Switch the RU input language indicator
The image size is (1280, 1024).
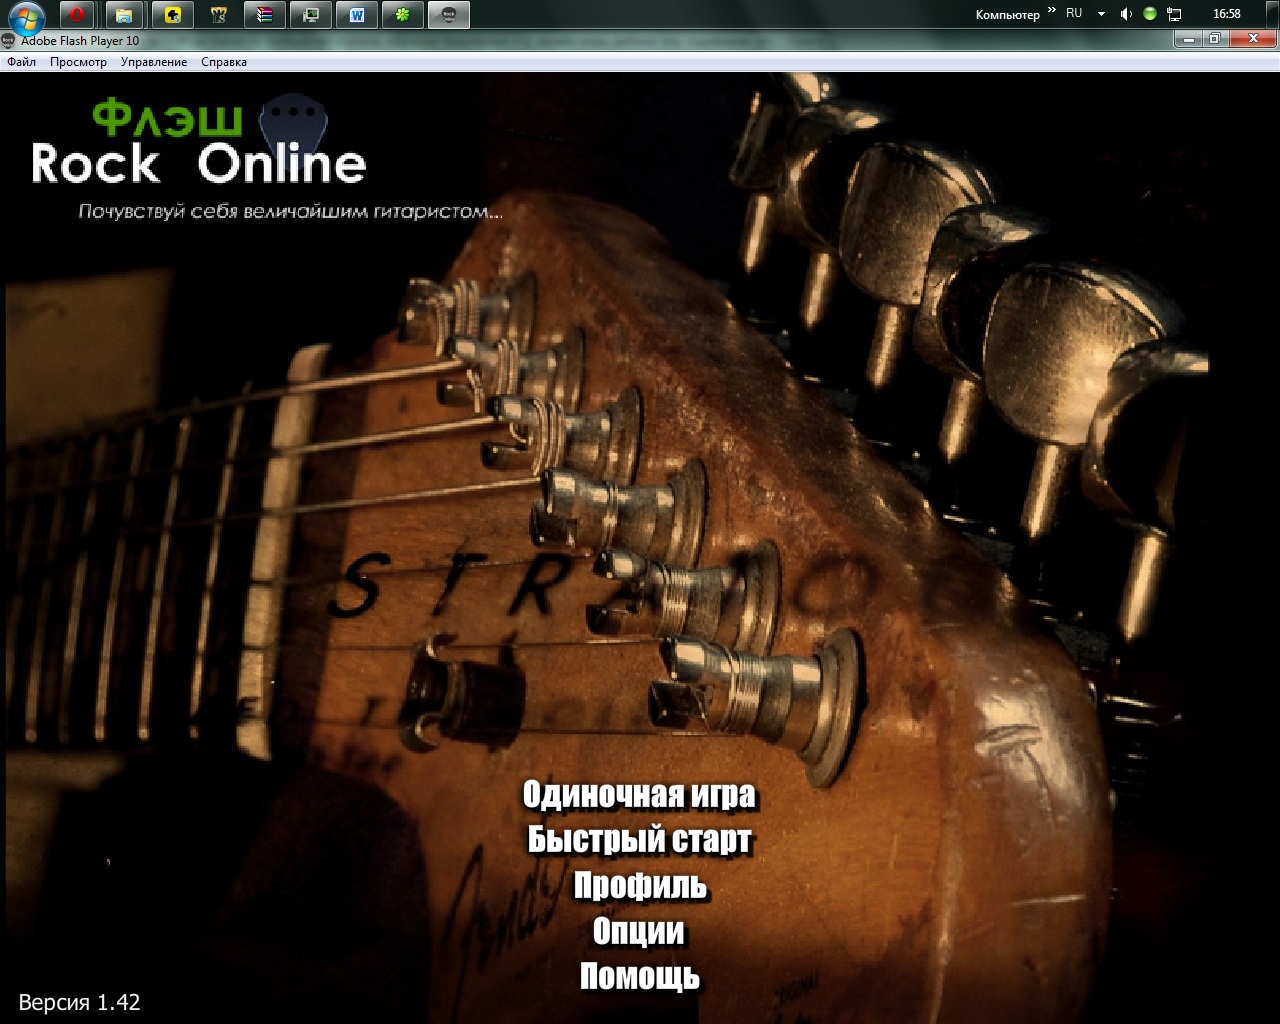1074,14
